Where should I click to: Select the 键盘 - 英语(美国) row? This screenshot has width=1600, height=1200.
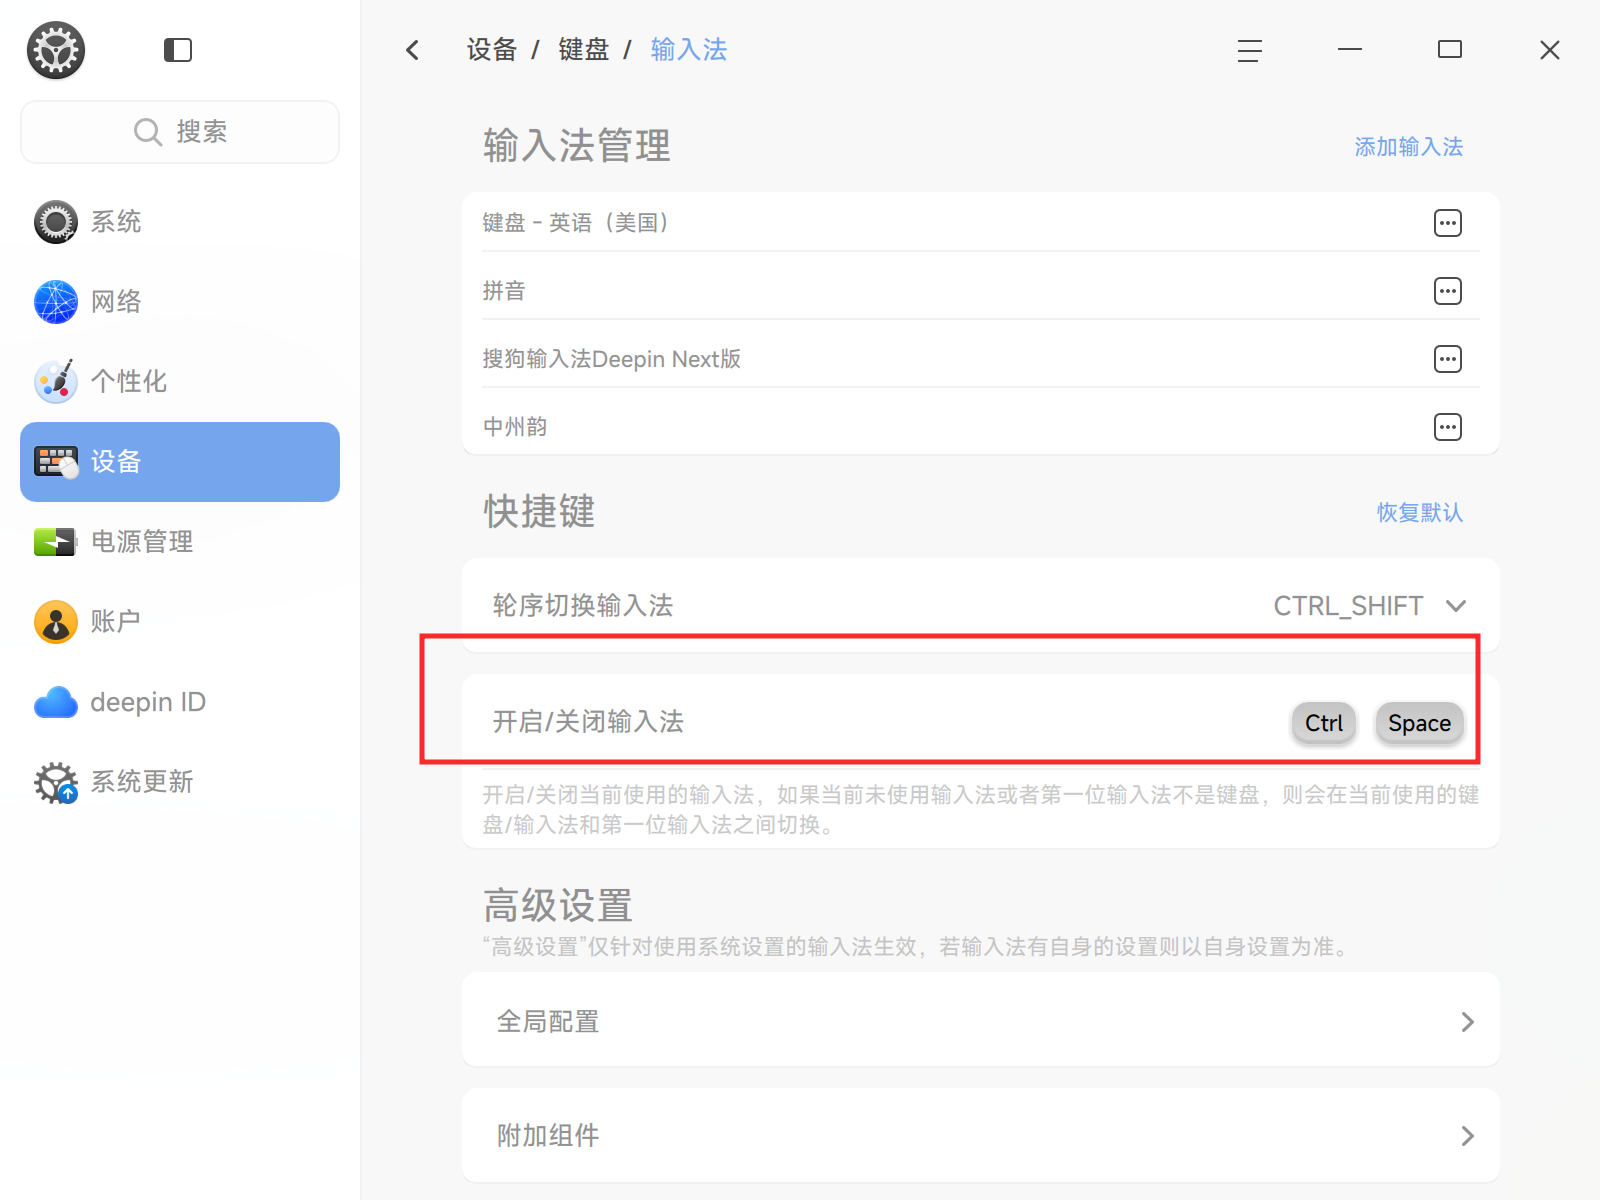pos(980,222)
